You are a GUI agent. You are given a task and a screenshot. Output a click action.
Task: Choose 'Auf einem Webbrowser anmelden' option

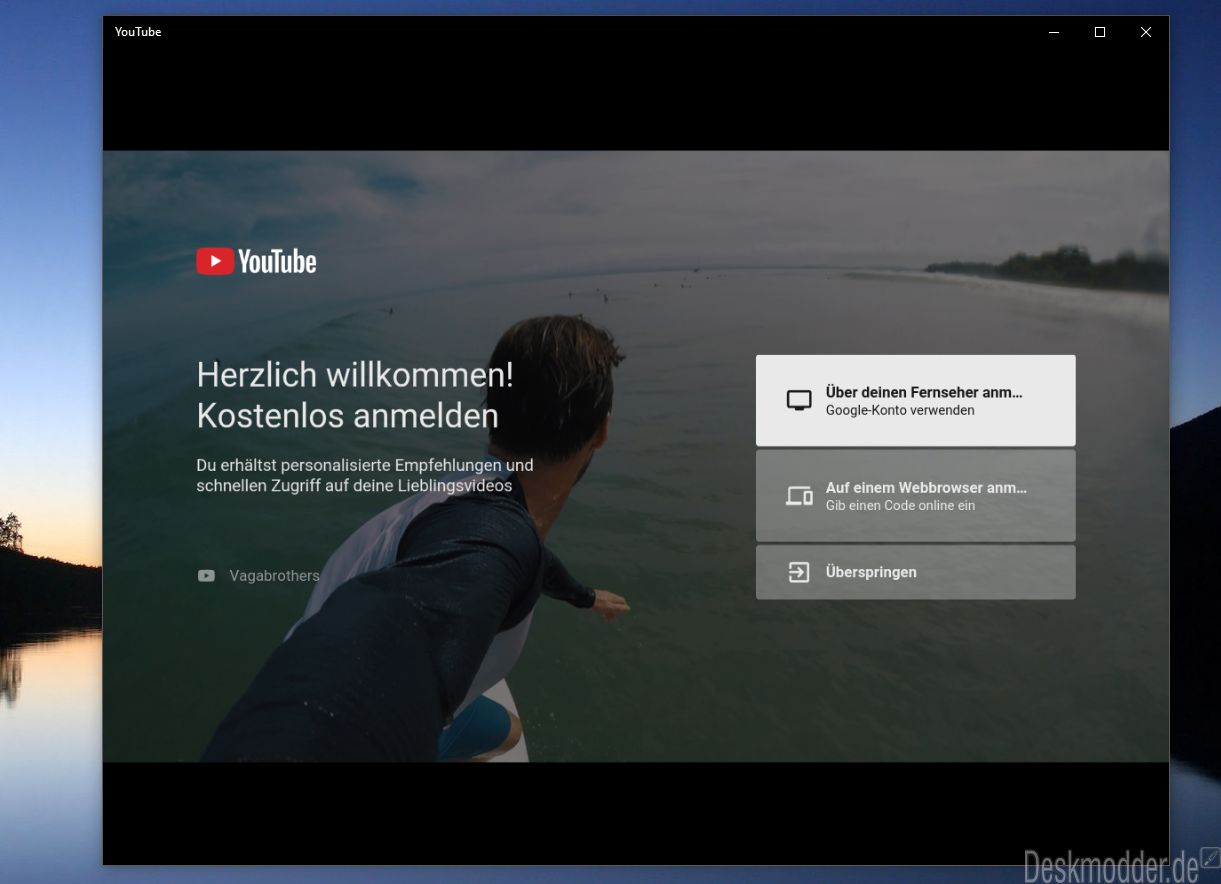point(915,496)
